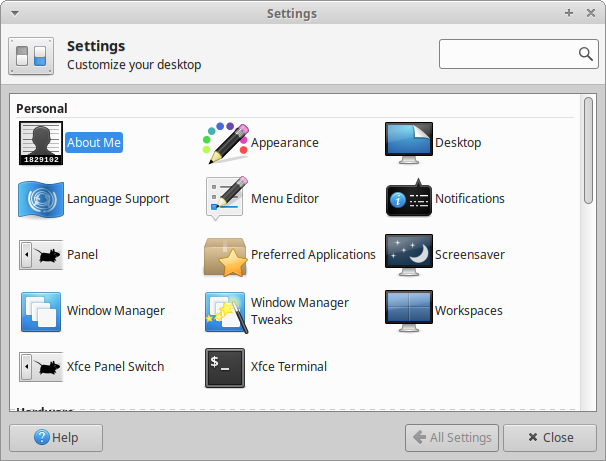Open the About Me settings icon
This screenshot has height=461, width=606.
41,143
